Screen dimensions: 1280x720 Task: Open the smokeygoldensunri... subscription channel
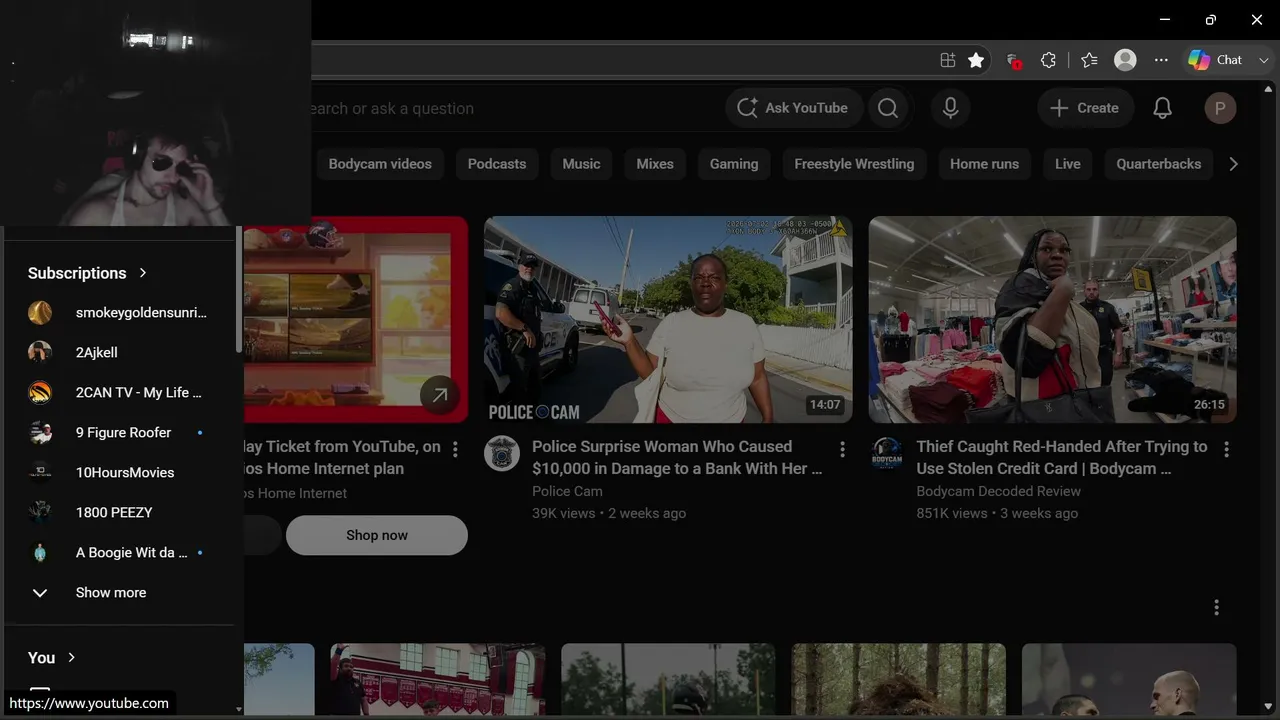click(x=120, y=313)
